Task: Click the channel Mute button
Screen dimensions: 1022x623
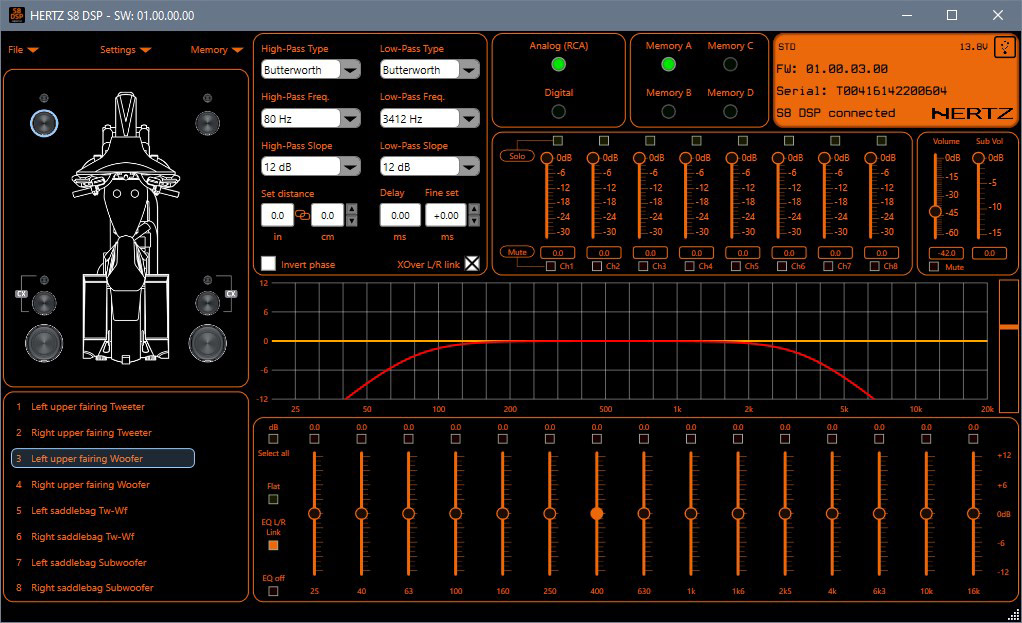Action: 517,252
